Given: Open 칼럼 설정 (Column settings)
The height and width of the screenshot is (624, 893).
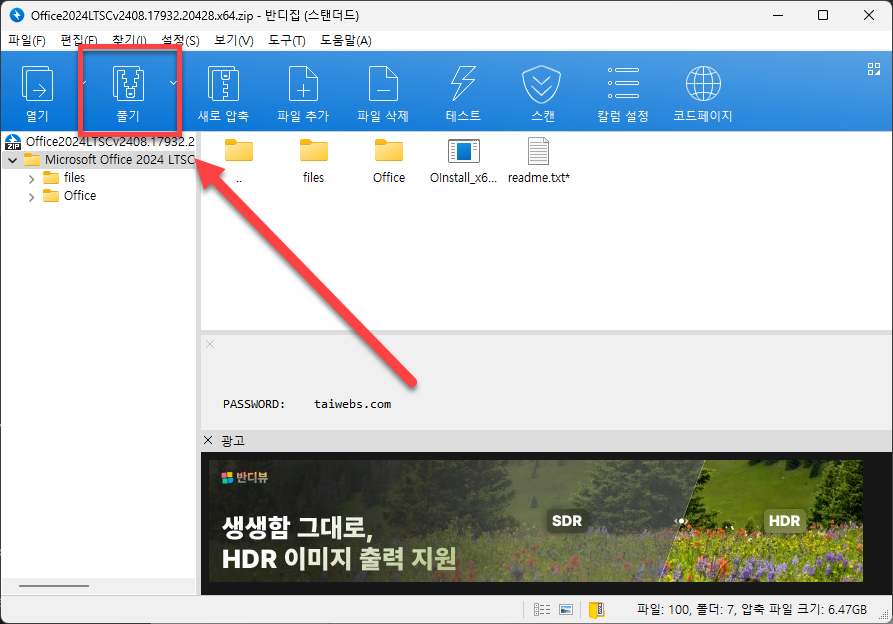Looking at the screenshot, I should pos(623,94).
